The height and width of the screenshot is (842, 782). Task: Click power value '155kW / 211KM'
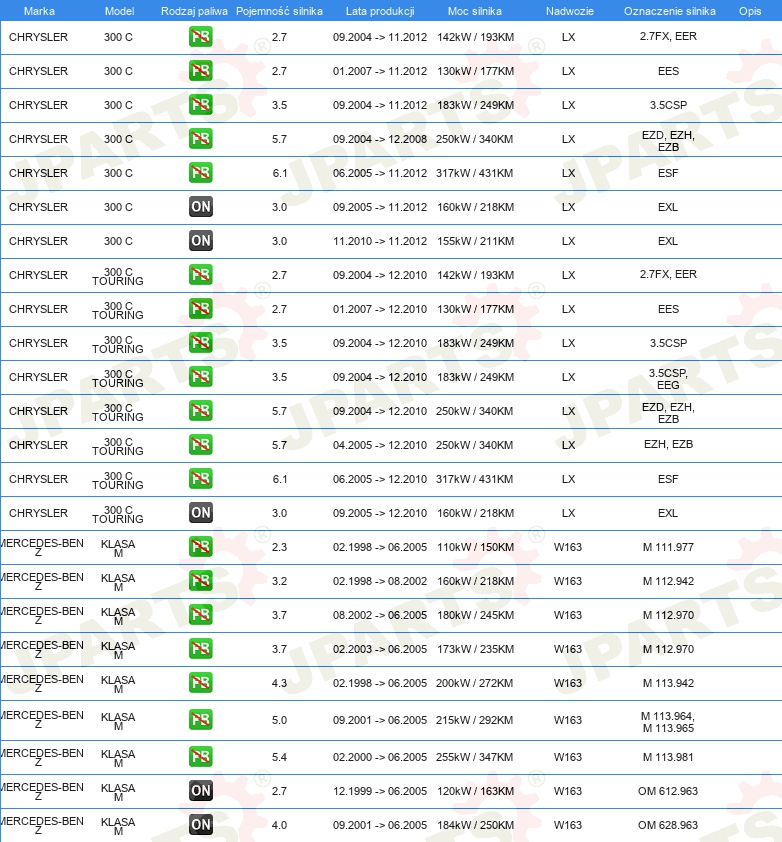tap(475, 241)
